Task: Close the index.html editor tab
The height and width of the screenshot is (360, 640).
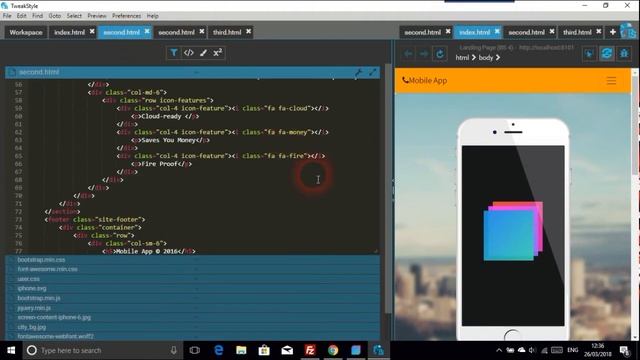Action: (x=92, y=31)
